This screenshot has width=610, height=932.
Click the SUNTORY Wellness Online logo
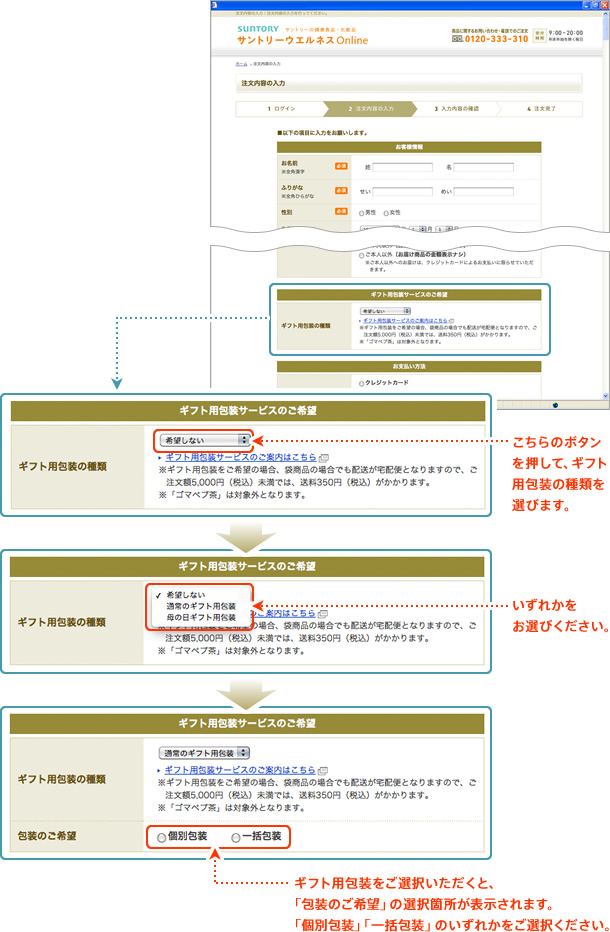(x=302, y=36)
